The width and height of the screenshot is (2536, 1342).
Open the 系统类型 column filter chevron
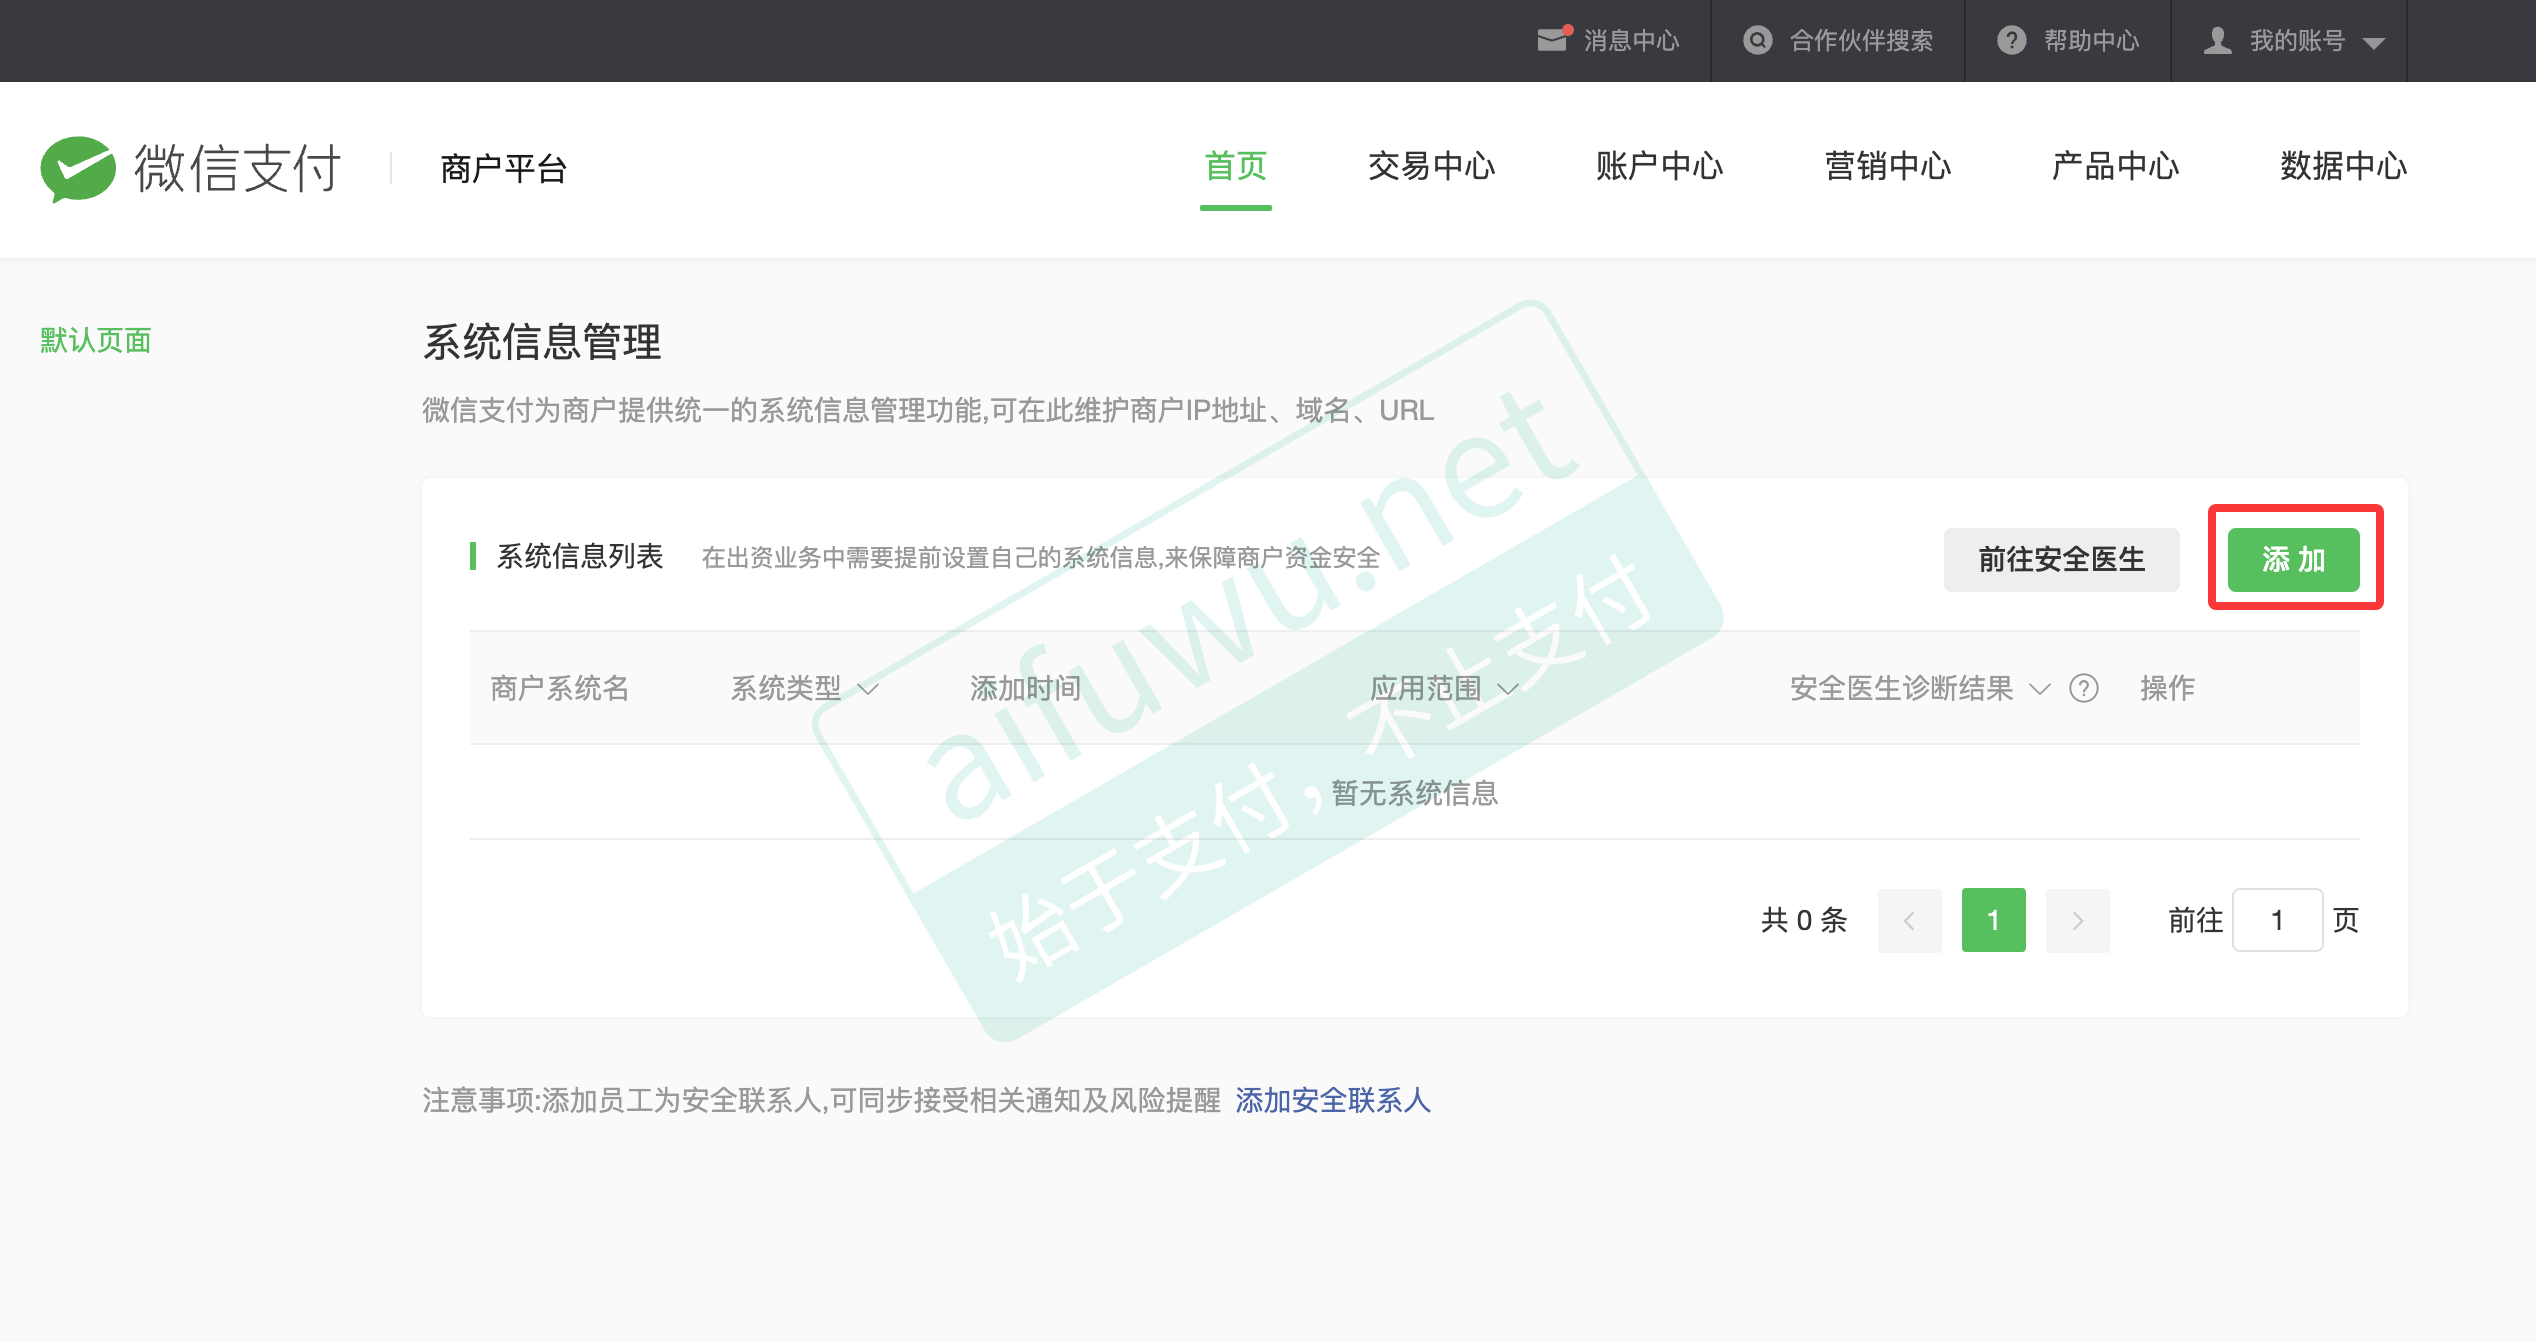868,689
